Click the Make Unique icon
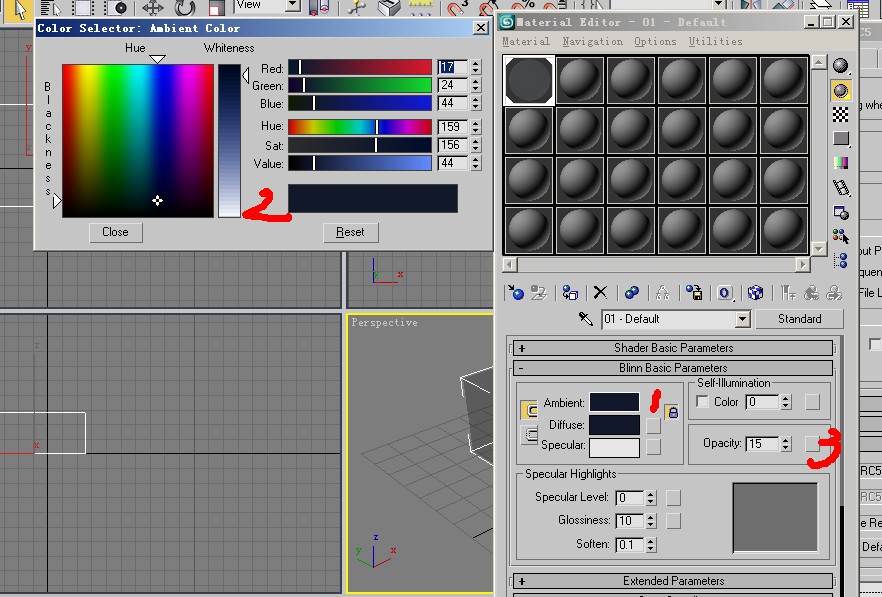 [663, 292]
